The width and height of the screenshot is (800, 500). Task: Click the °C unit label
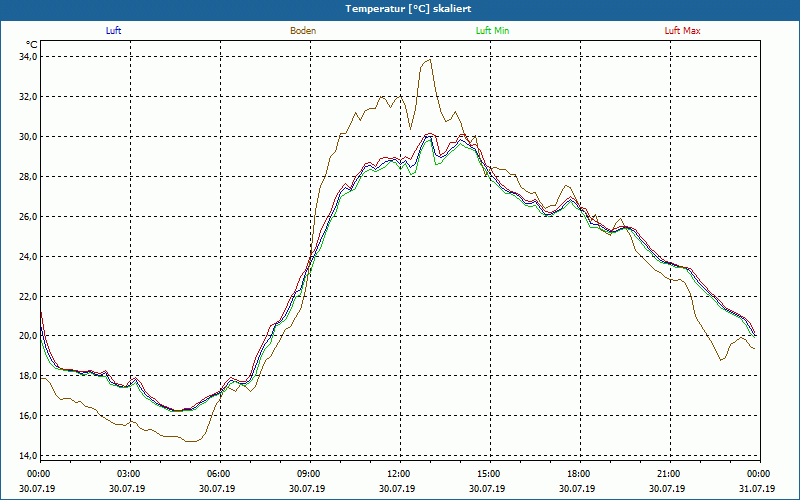point(31,45)
